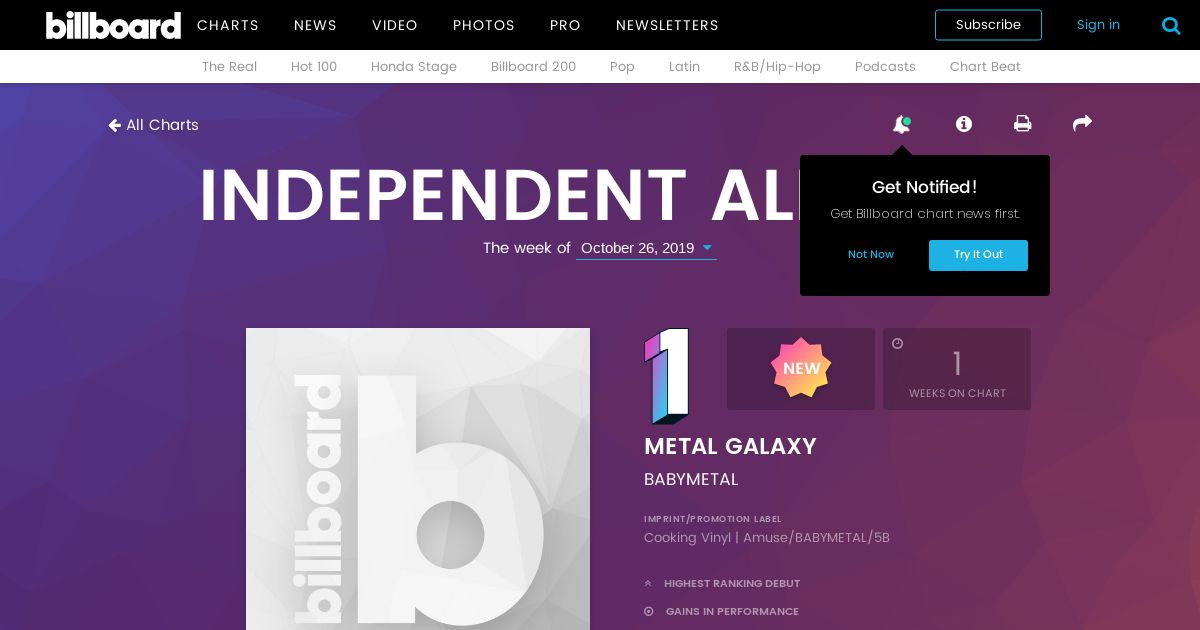Viewport: 1200px width, 630px height.
Task: Click the Highest Ranking Debut label
Action: (x=732, y=583)
